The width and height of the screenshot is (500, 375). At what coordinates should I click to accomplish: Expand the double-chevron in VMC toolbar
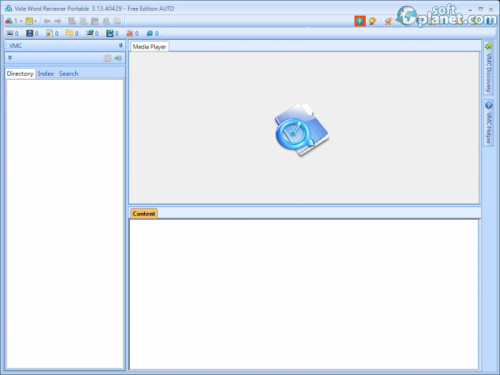pyautogui.click(x=10, y=58)
